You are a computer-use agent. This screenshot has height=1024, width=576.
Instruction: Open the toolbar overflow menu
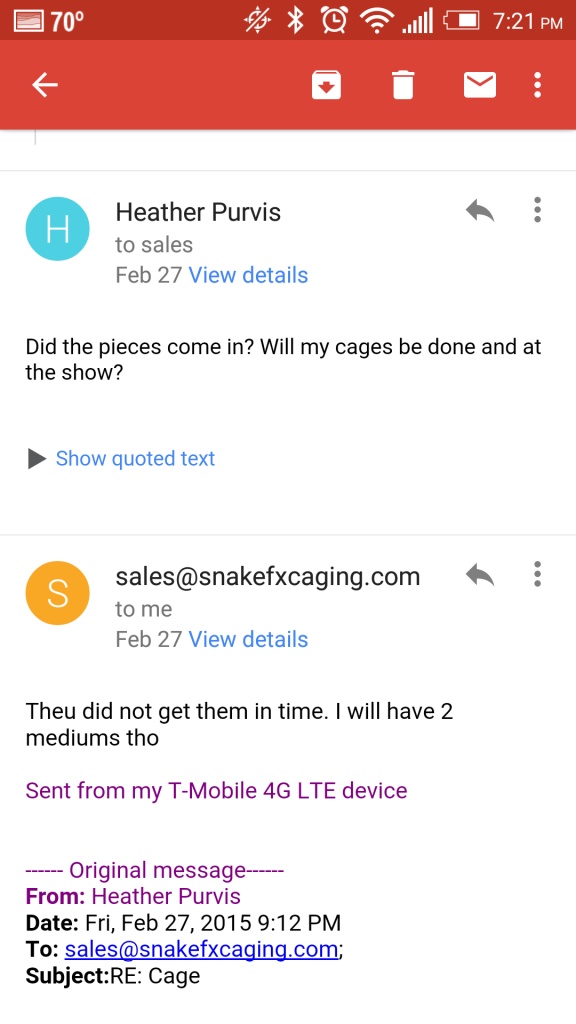537,85
